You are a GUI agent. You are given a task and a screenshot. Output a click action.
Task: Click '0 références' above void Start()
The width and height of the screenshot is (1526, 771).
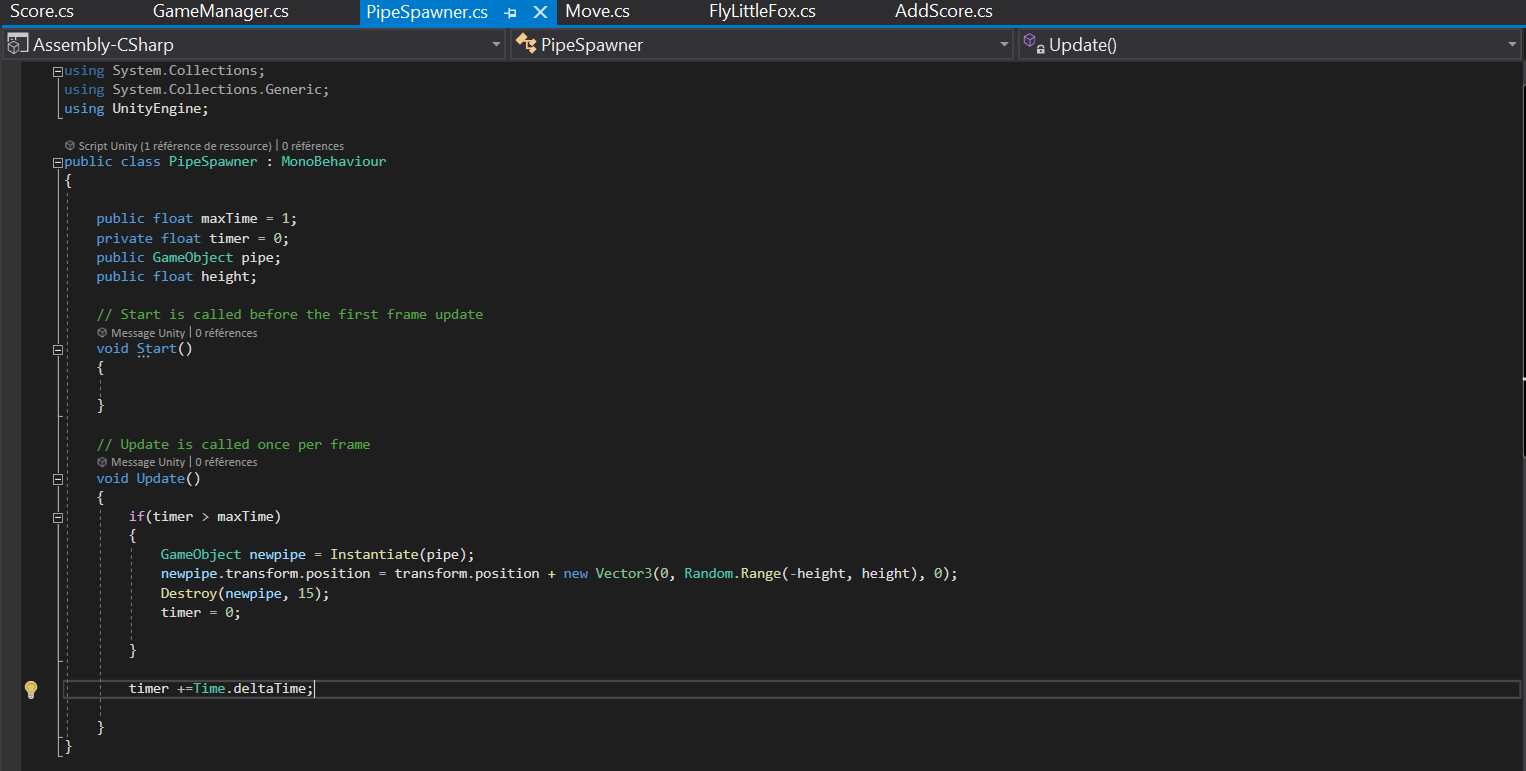[226, 333]
